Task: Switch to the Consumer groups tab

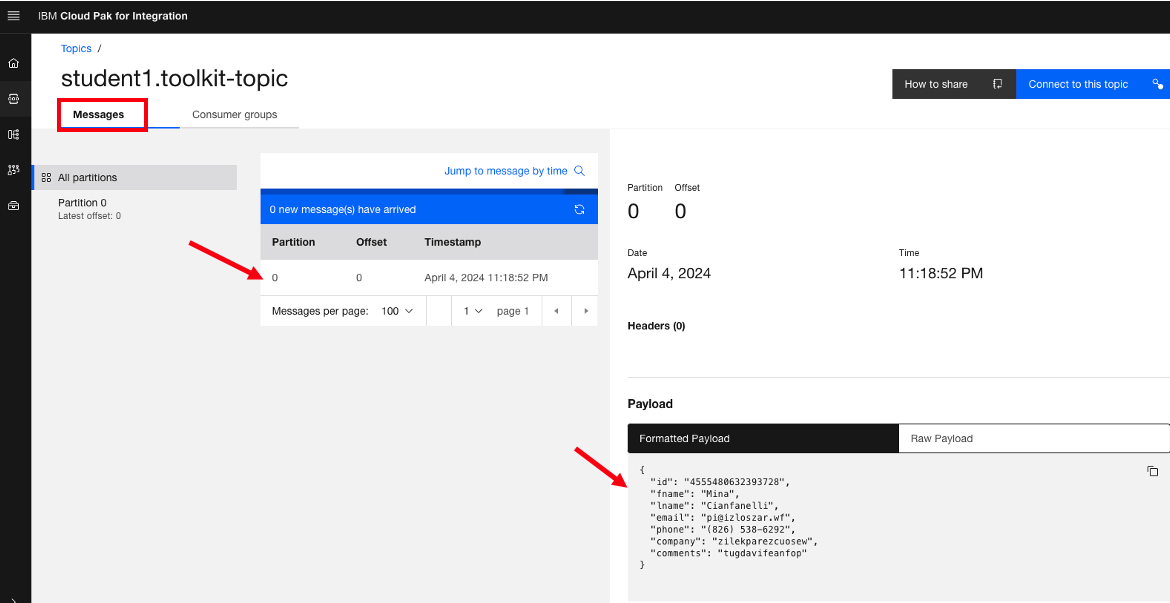Action: (234, 114)
